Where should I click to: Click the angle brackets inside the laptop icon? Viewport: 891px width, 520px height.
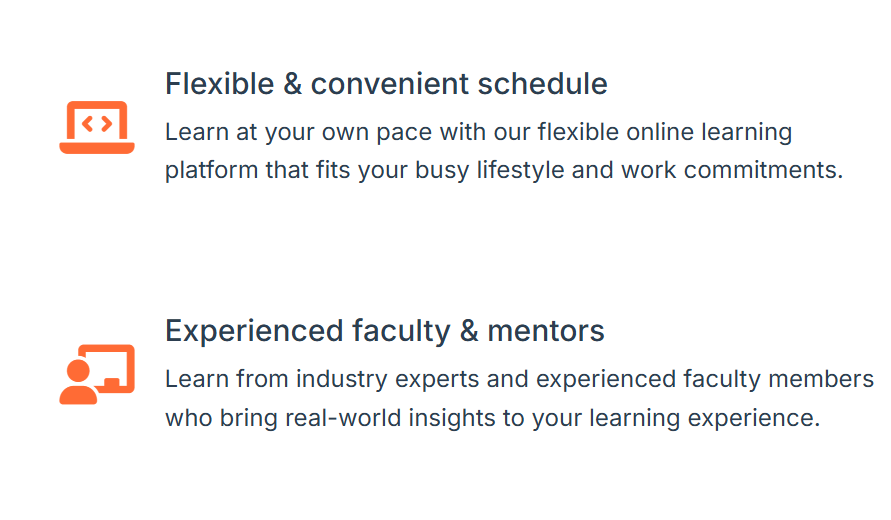[x=97, y=123]
